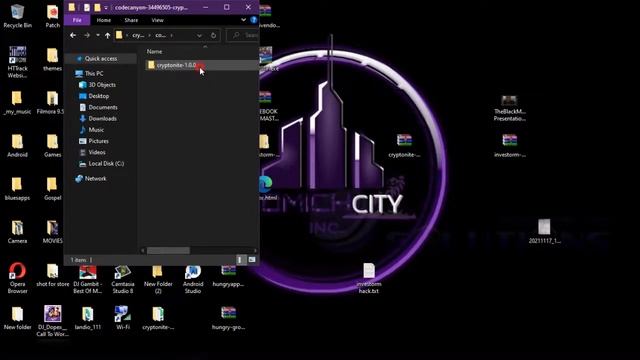The height and width of the screenshot is (360, 640).
Task: Open Music in navigation pane
Action: (96, 130)
